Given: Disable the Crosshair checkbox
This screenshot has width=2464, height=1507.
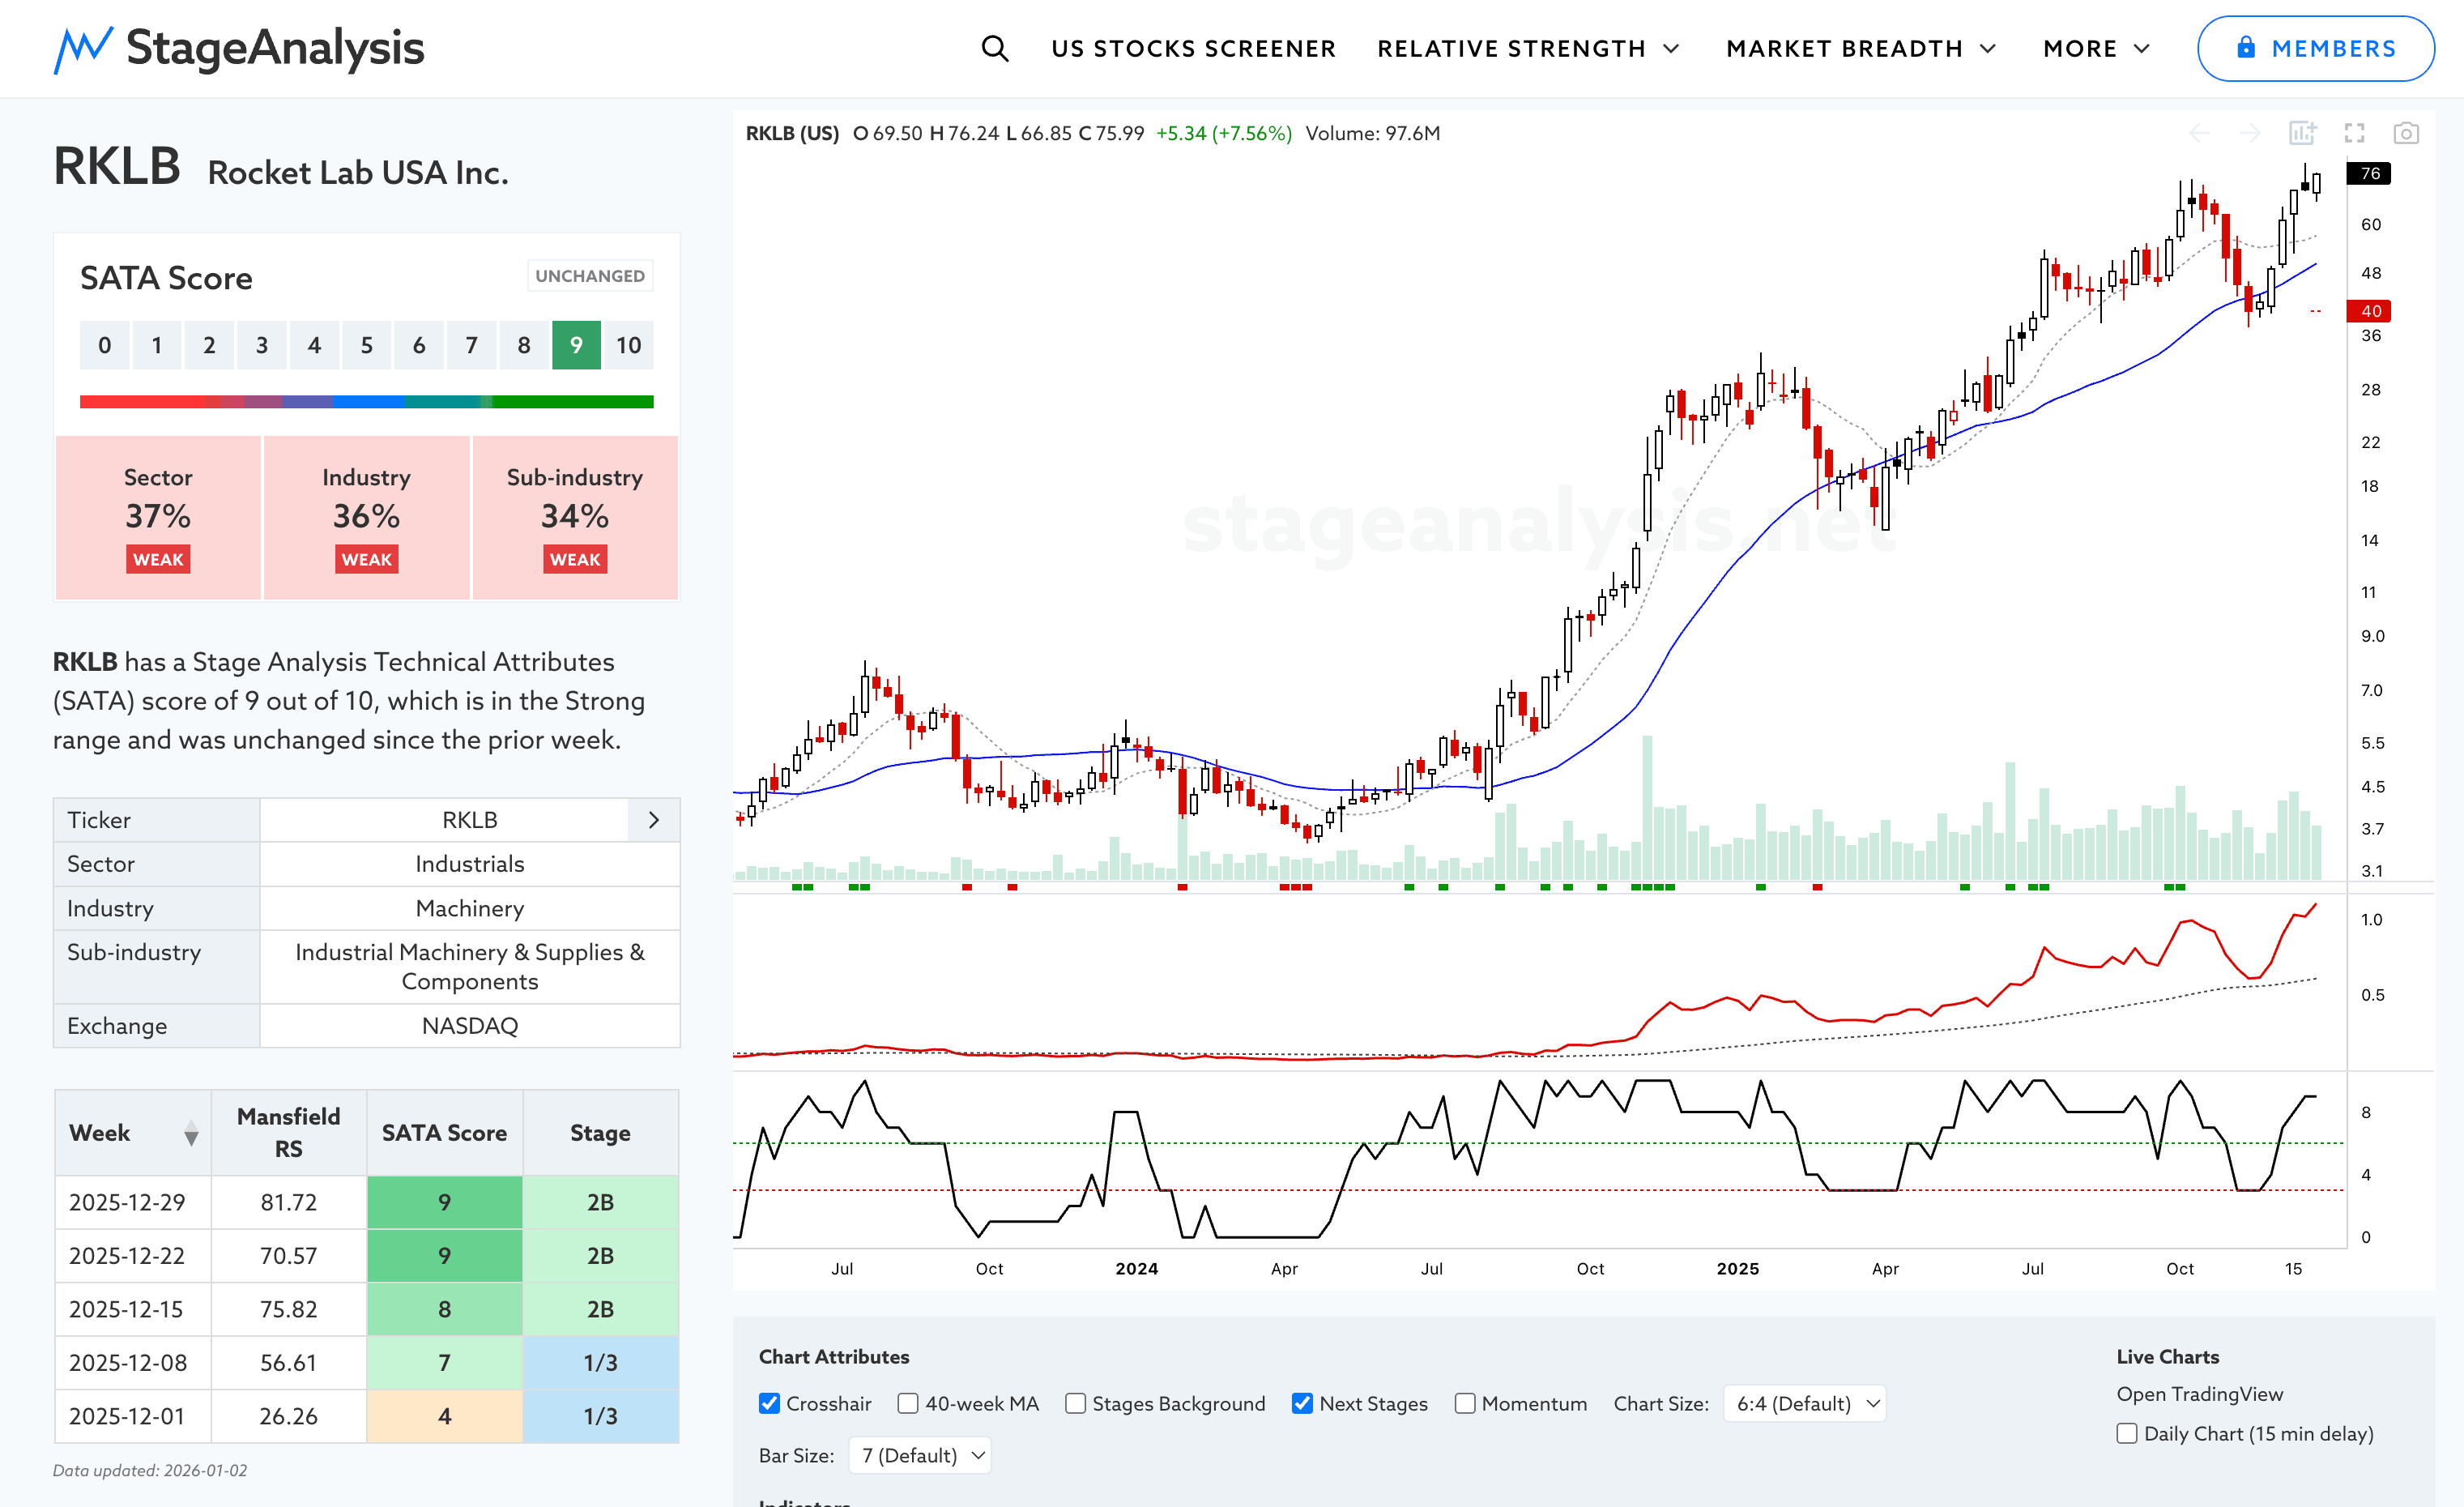Looking at the screenshot, I should click(769, 1403).
